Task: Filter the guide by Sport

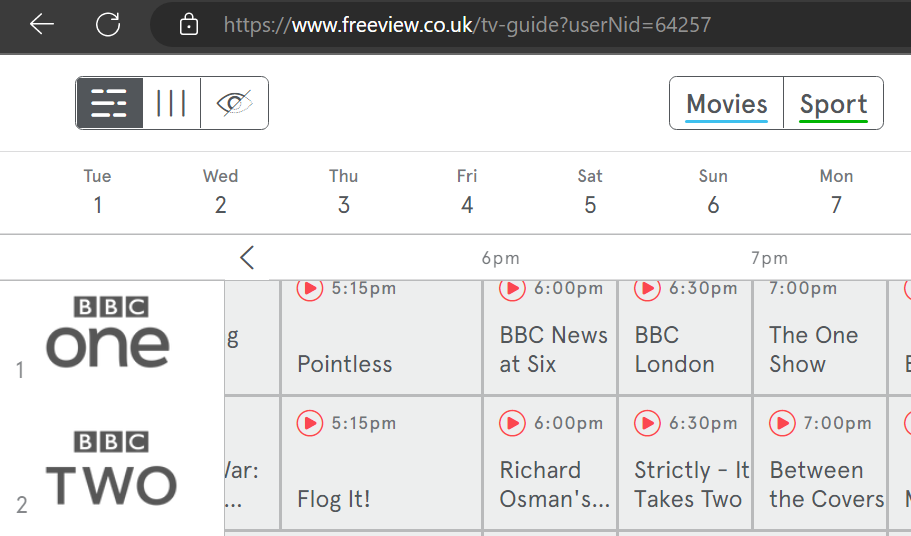Action: [833, 104]
